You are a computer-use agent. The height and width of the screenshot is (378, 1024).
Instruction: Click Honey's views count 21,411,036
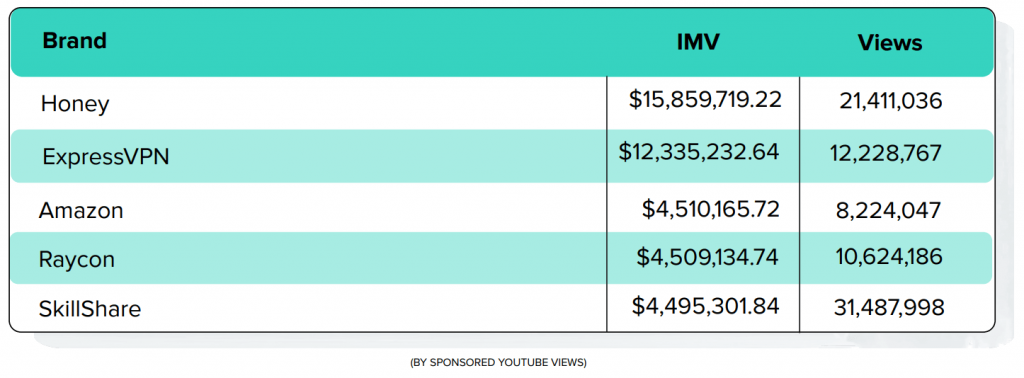coord(891,101)
